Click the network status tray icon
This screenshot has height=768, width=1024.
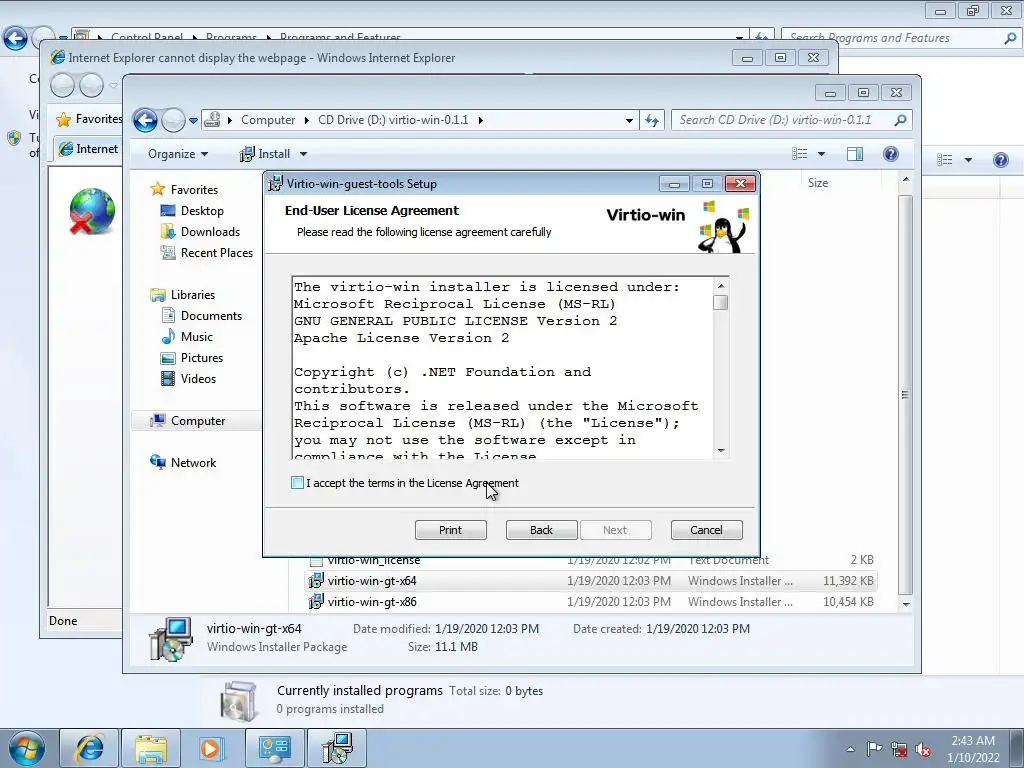[899, 749]
